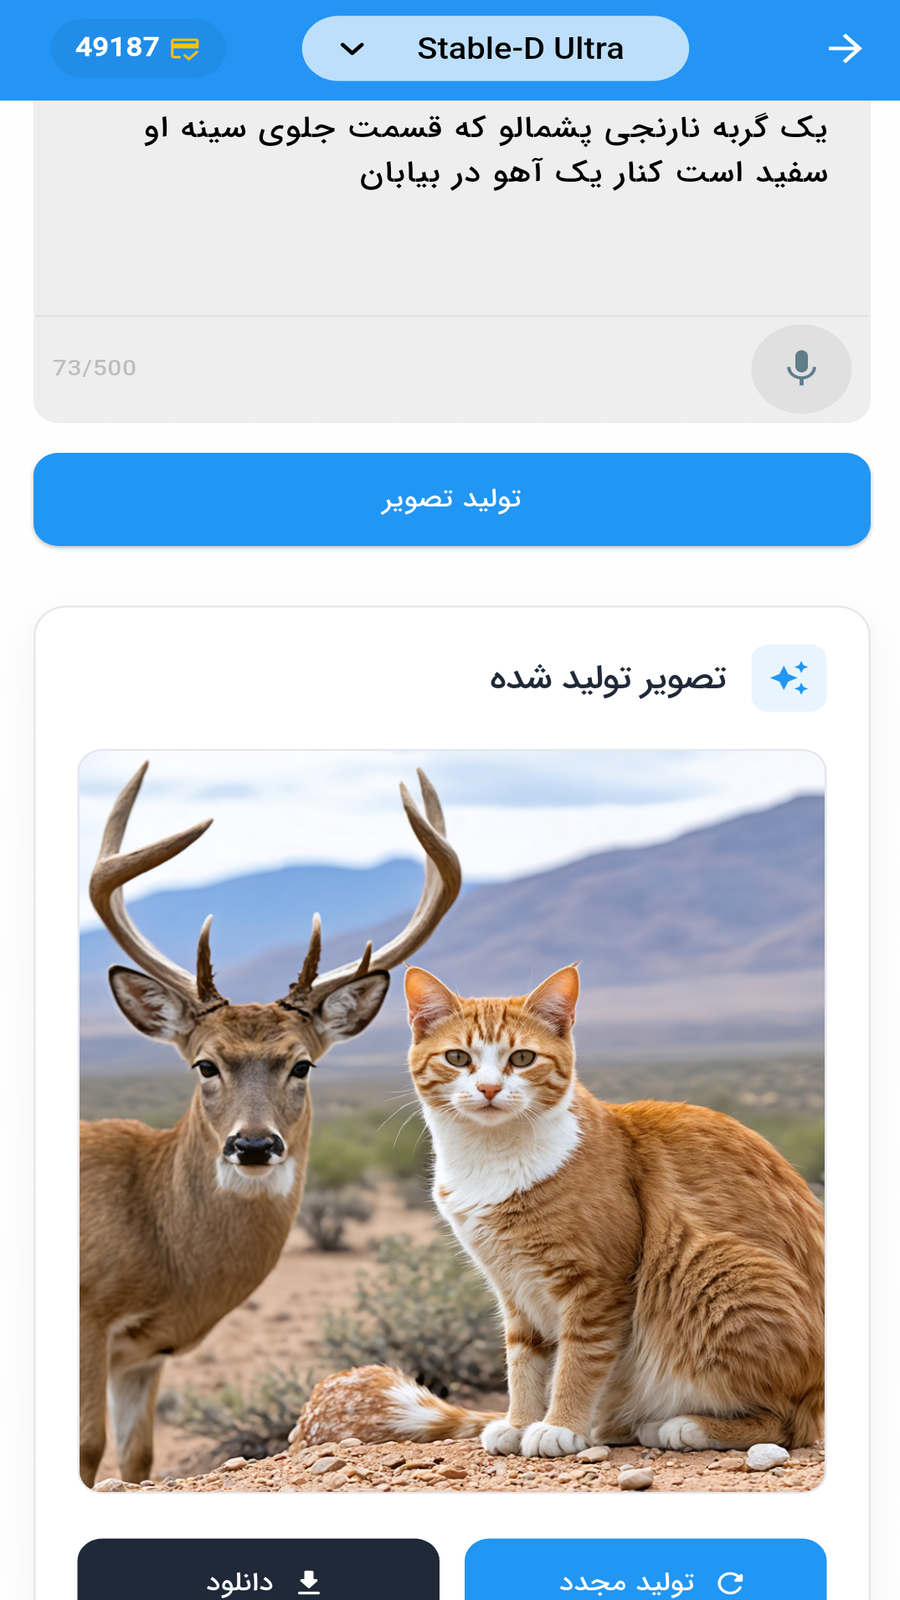Click the blue تولید تصویر generate button
This screenshot has width=900, height=1600.
point(452,499)
